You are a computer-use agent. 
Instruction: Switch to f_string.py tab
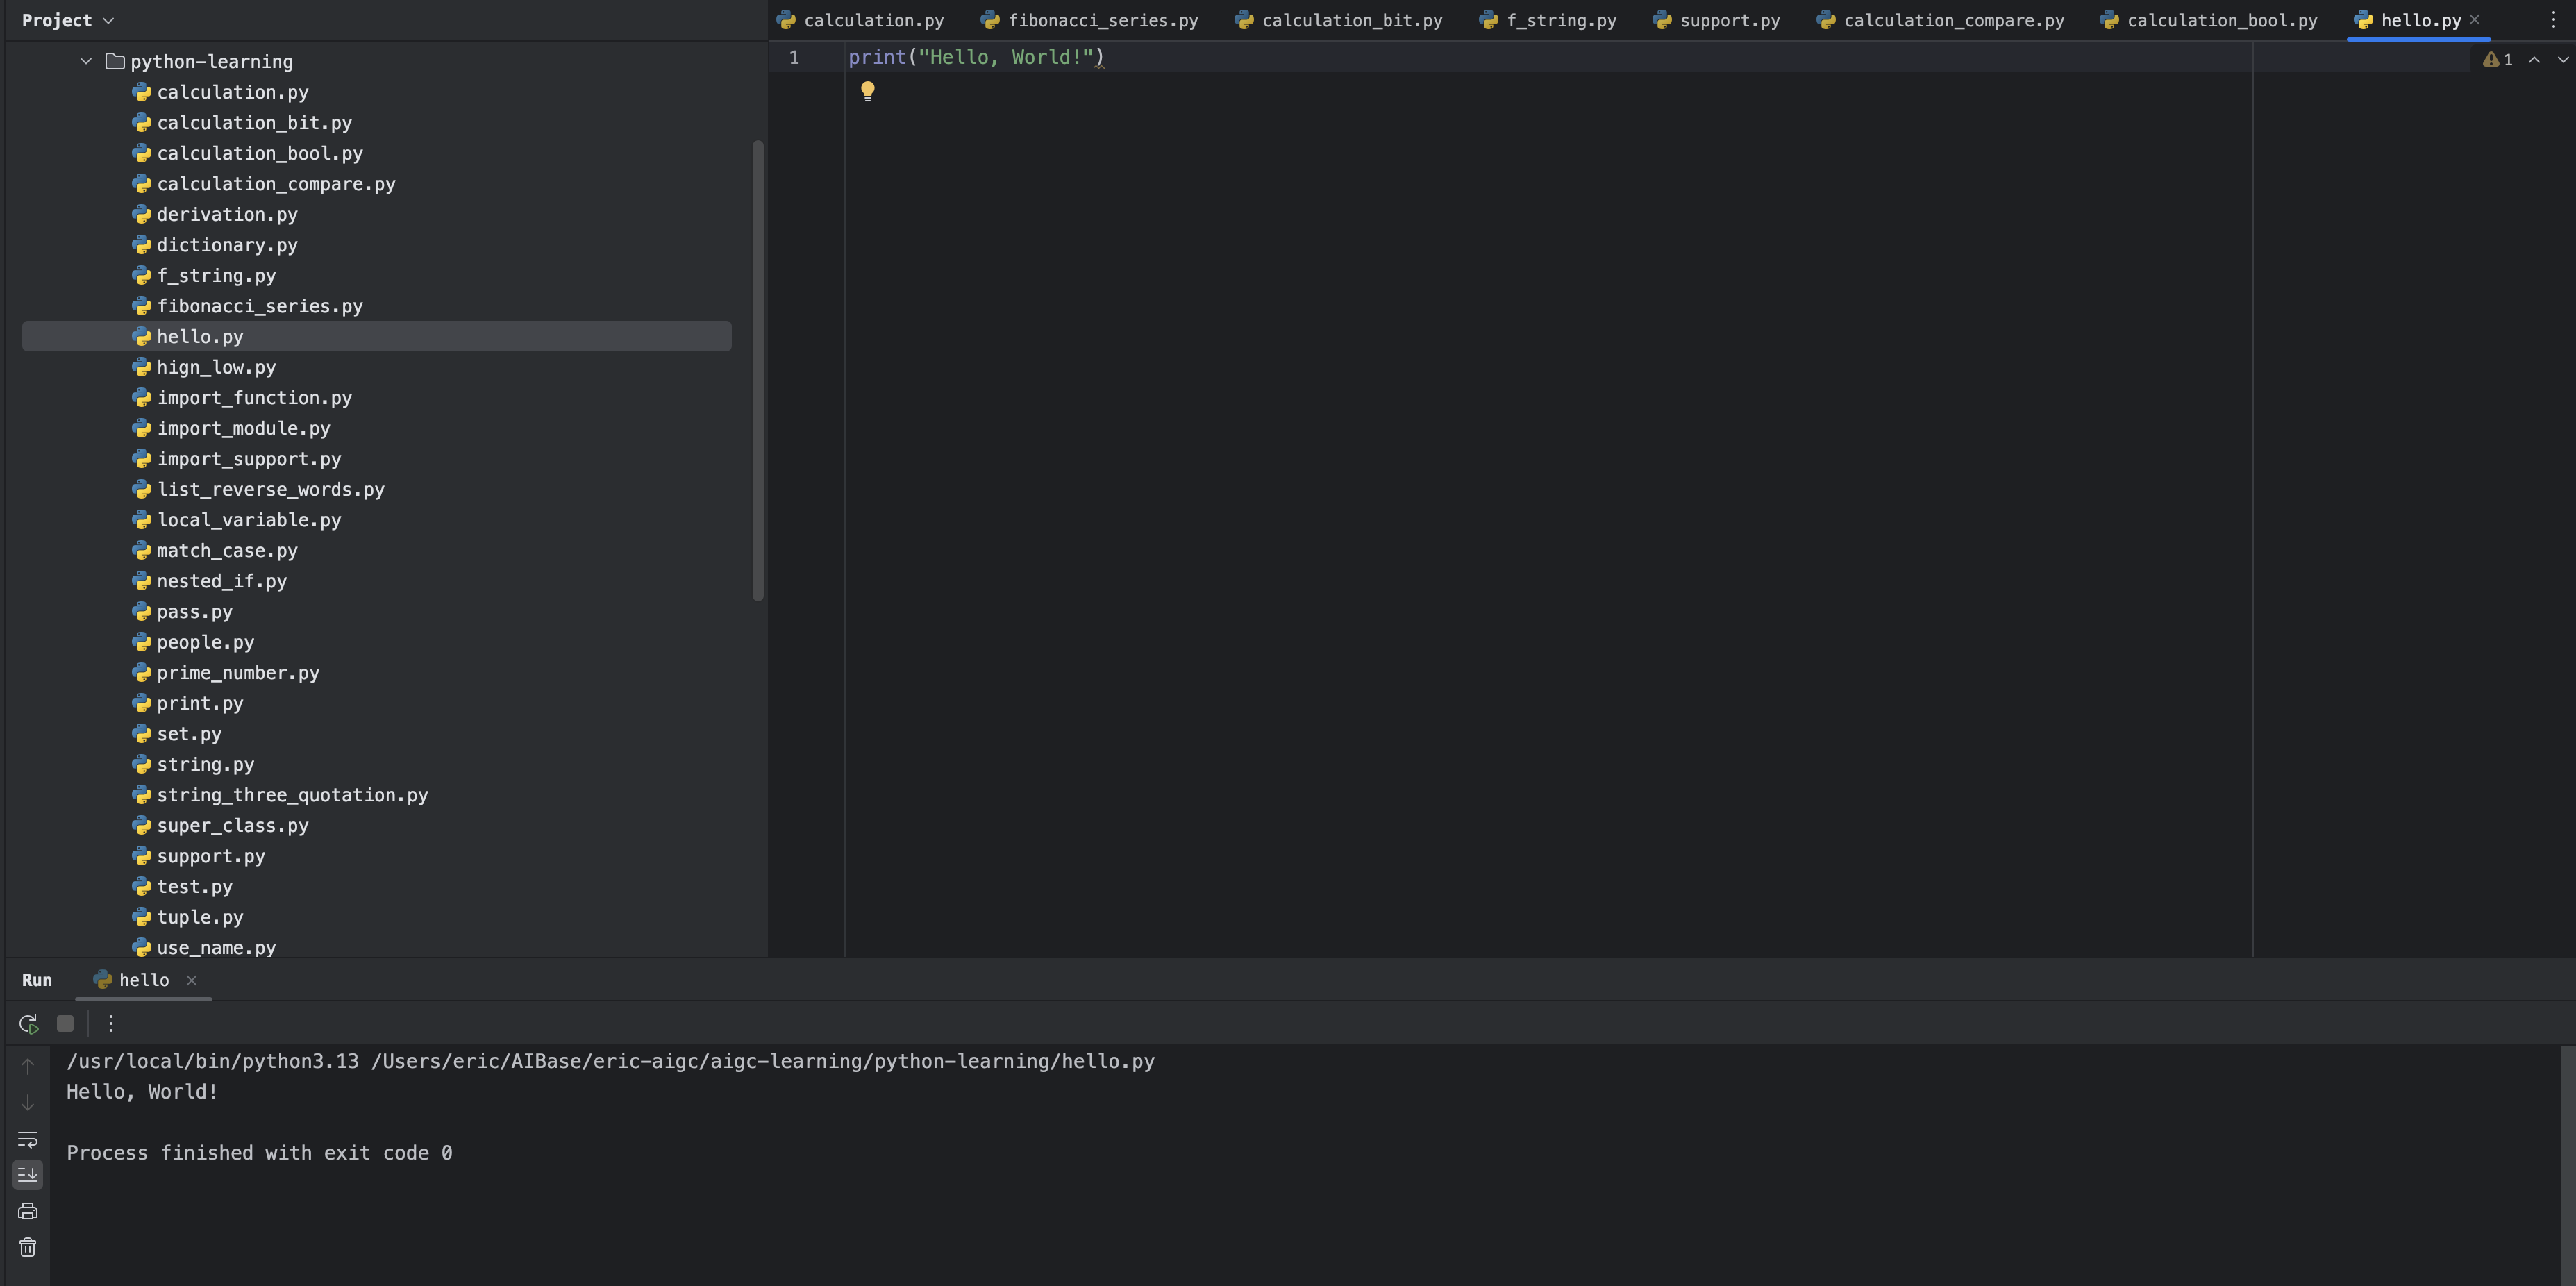[x=1548, y=20]
